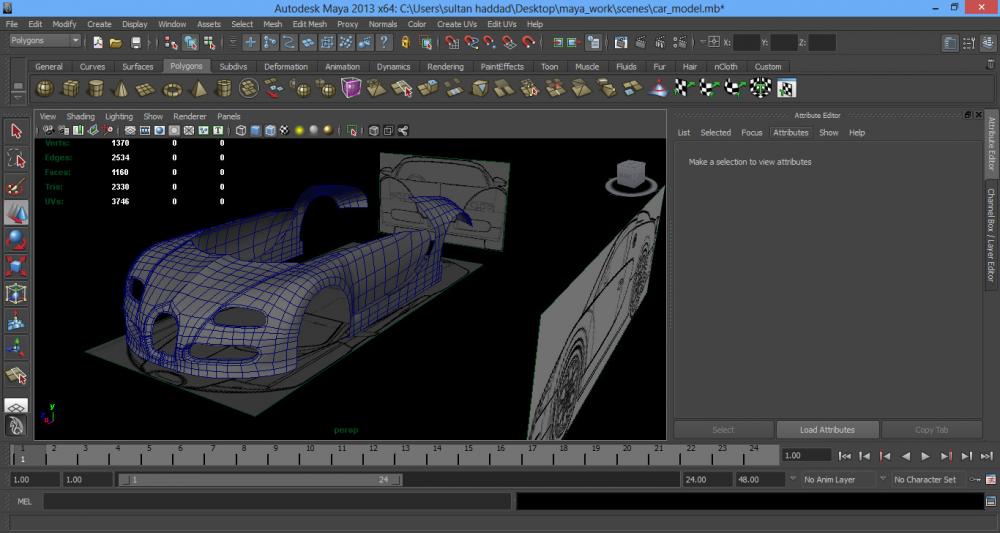The height and width of the screenshot is (533, 1000).
Task: Click the time range slider bar
Action: [x=260, y=480]
